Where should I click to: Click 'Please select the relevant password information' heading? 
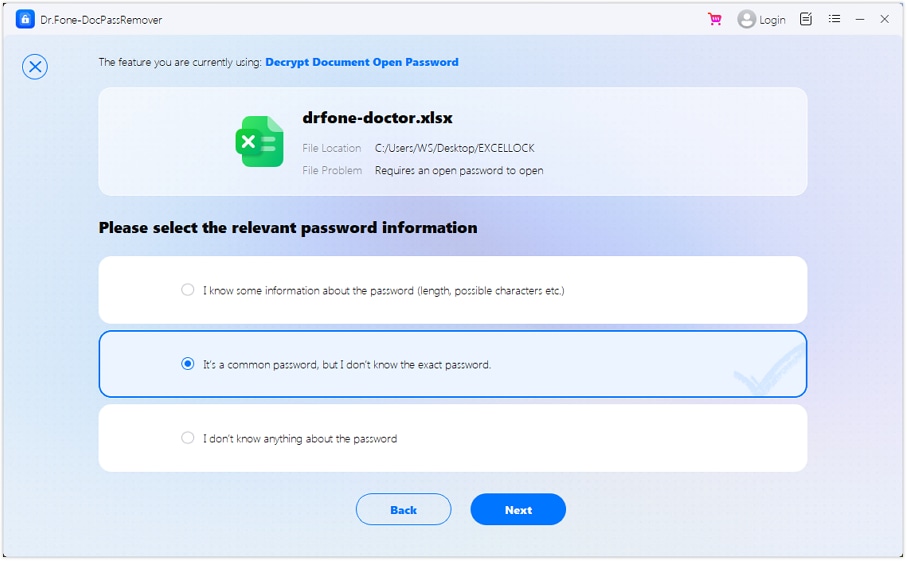pos(288,228)
